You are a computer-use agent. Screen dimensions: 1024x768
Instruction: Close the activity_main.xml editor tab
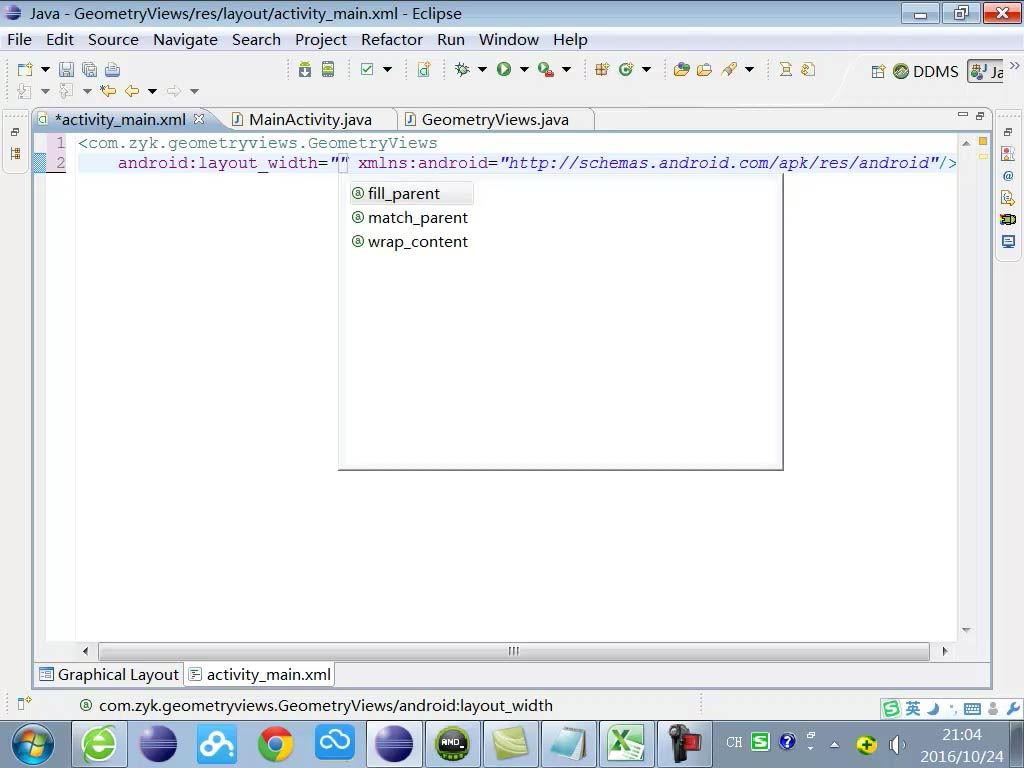199,119
